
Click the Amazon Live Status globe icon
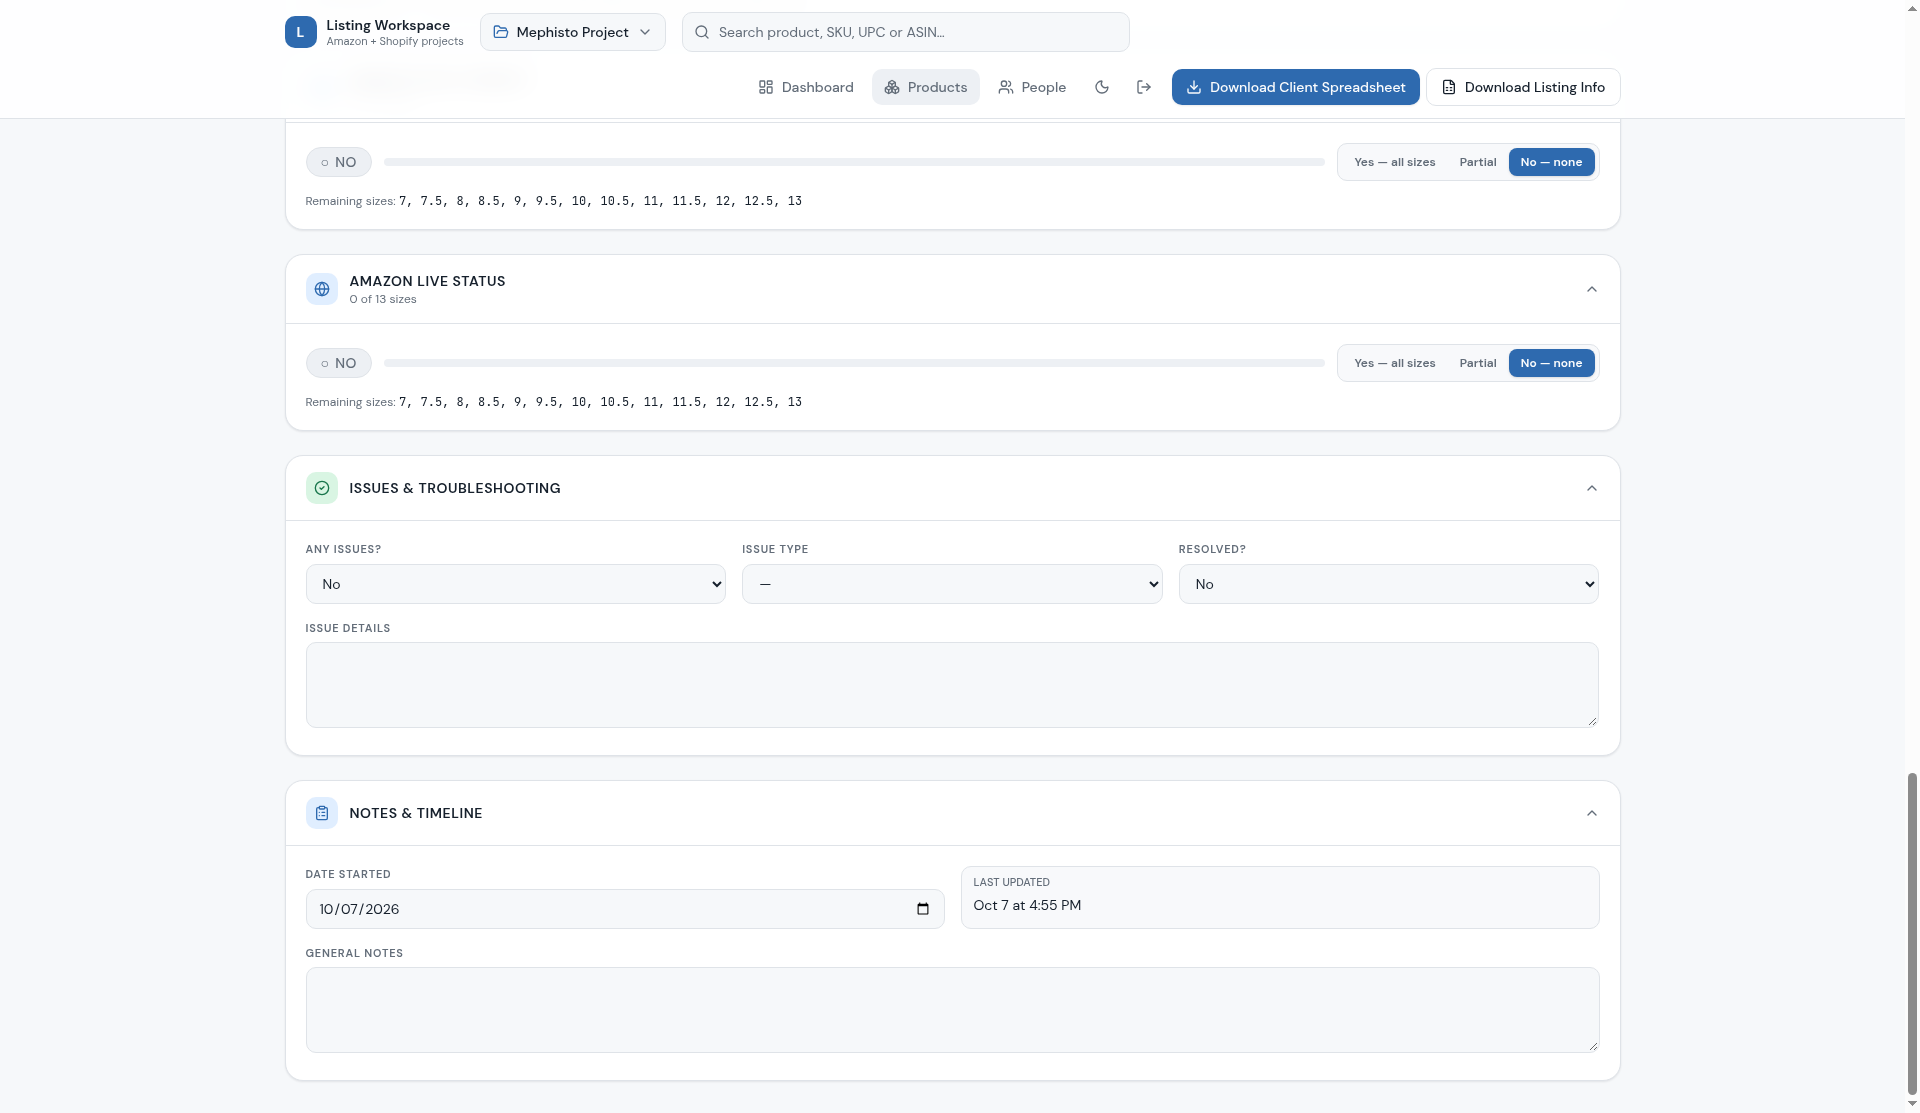[322, 289]
